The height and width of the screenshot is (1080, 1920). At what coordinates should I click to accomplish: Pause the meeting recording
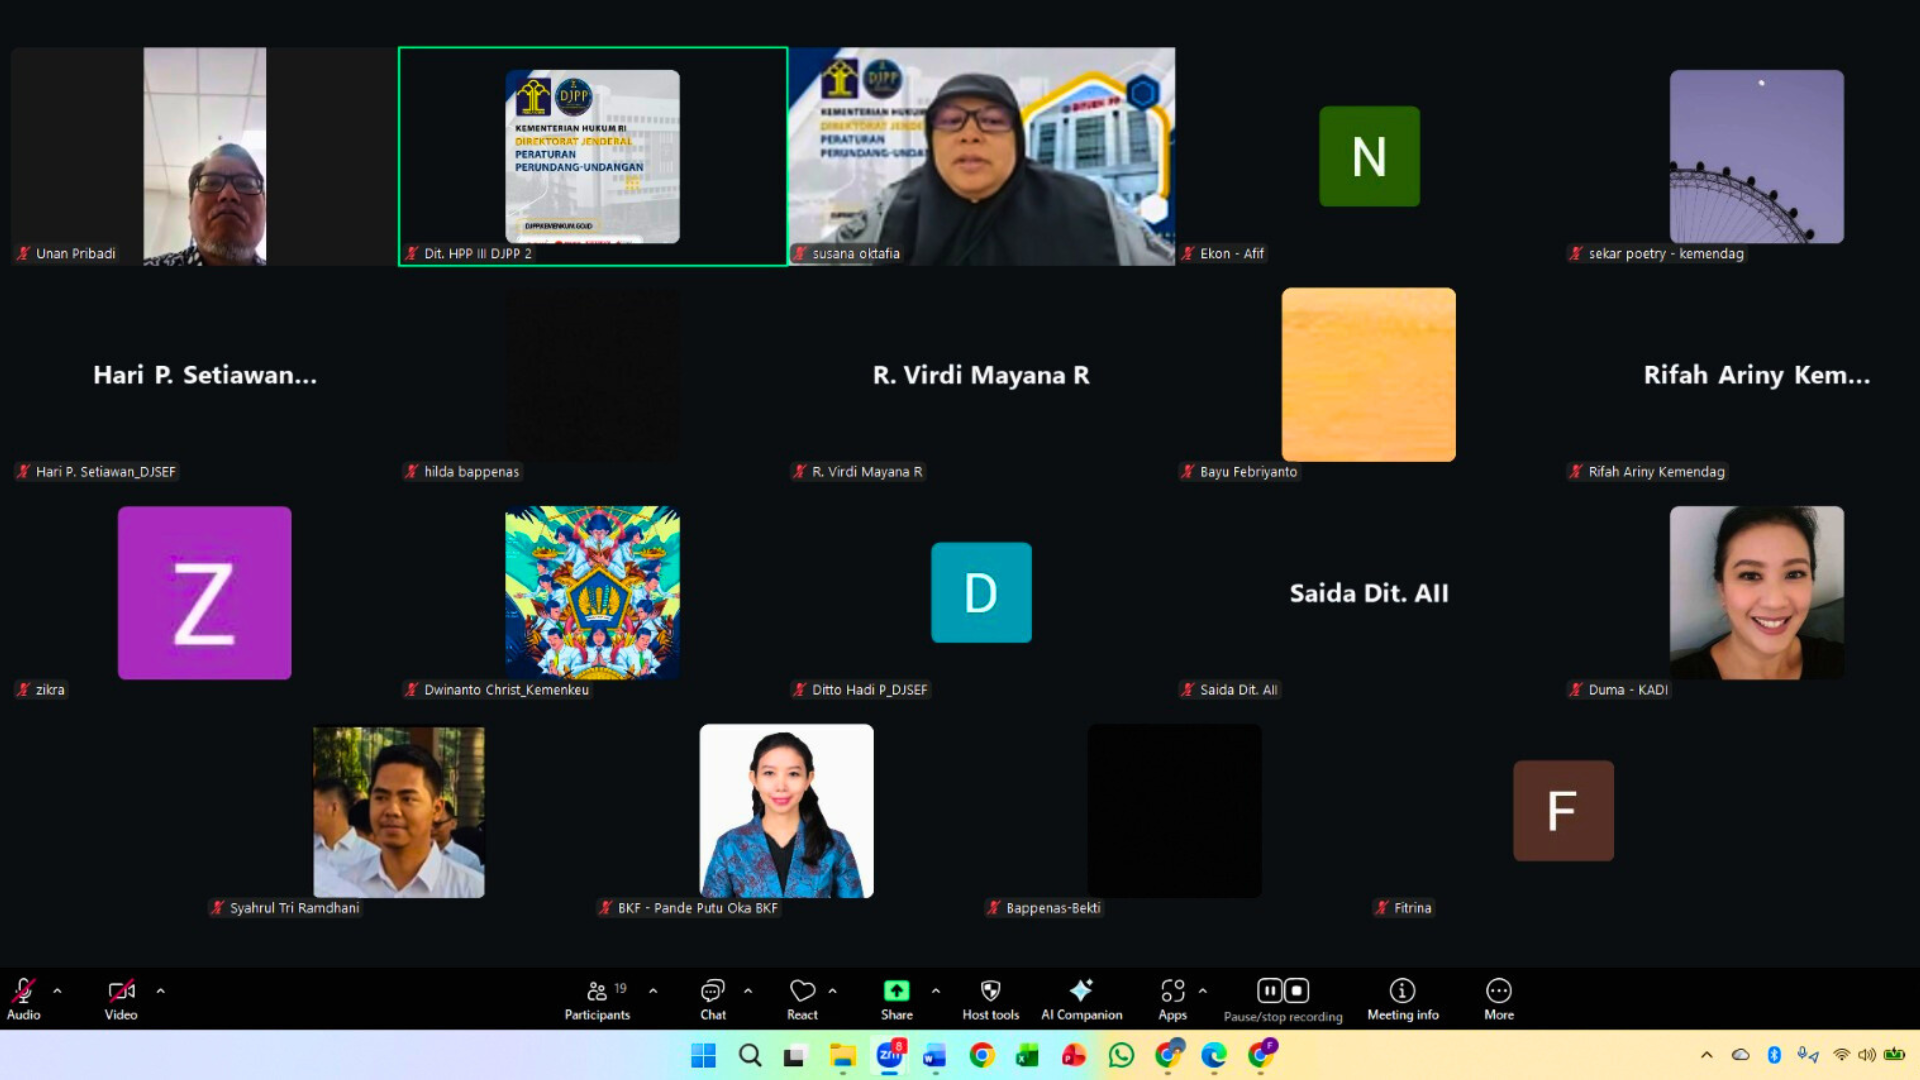point(1269,990)
